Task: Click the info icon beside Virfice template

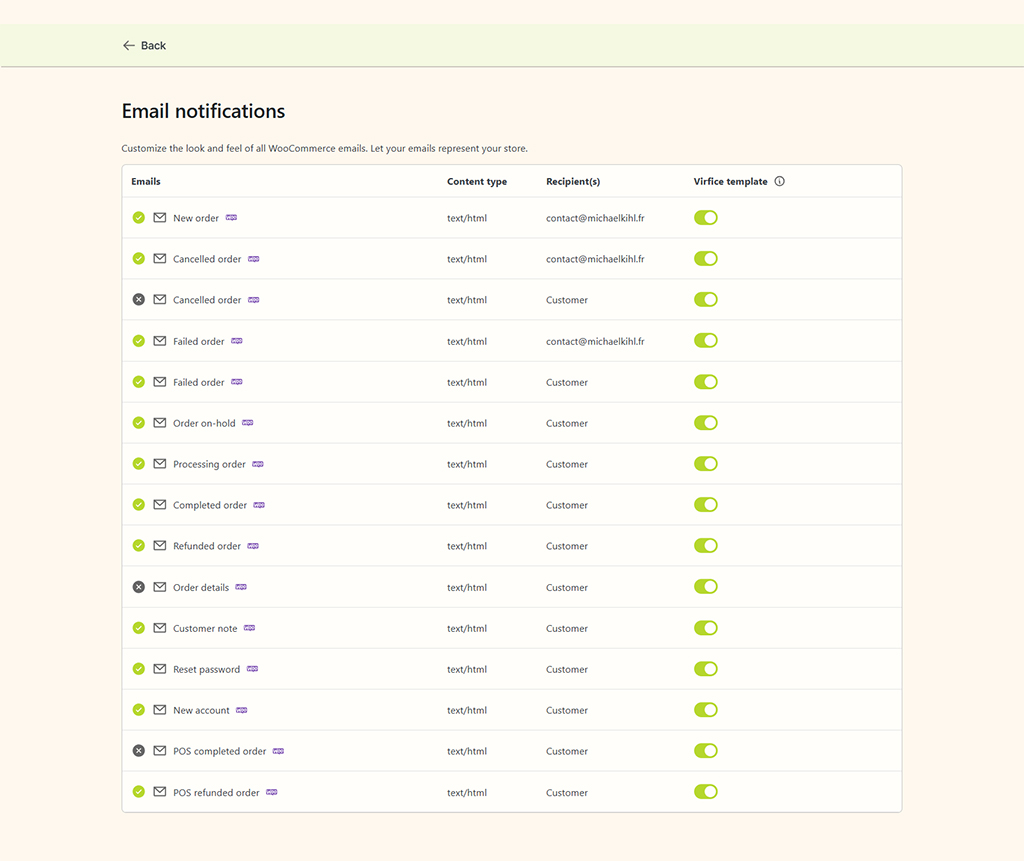Action: tap(780, 182)
